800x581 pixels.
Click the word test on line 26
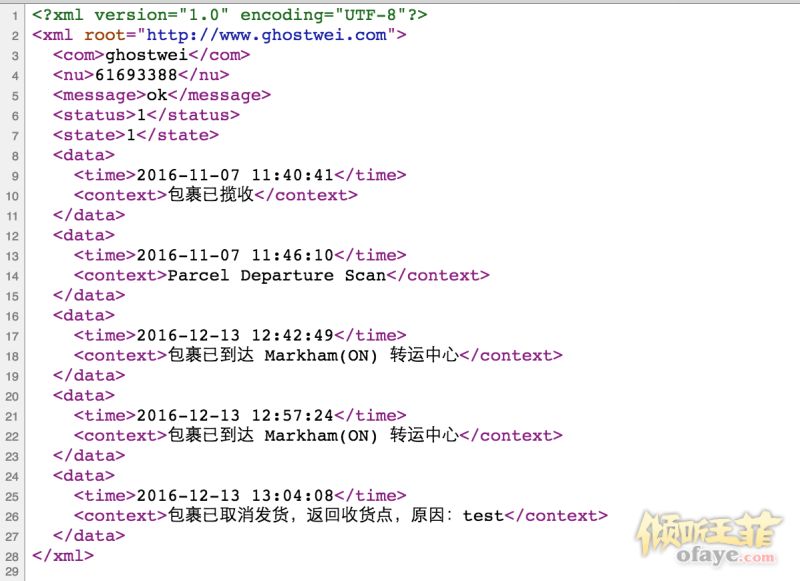coord(483,516)
